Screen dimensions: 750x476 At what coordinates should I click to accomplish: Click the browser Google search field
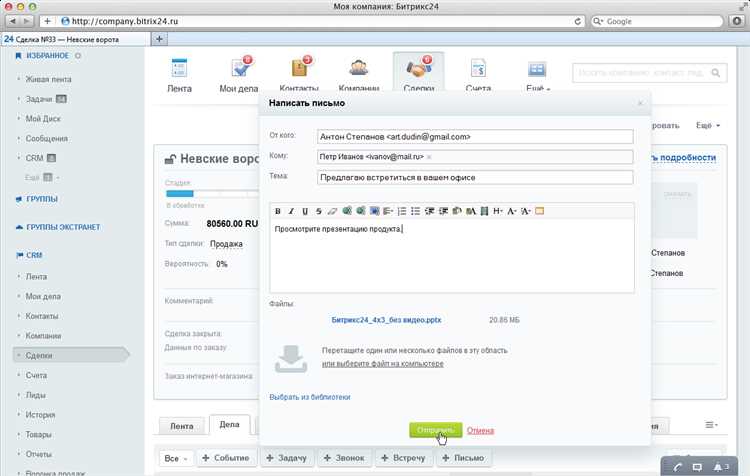[x=657, y=22]
